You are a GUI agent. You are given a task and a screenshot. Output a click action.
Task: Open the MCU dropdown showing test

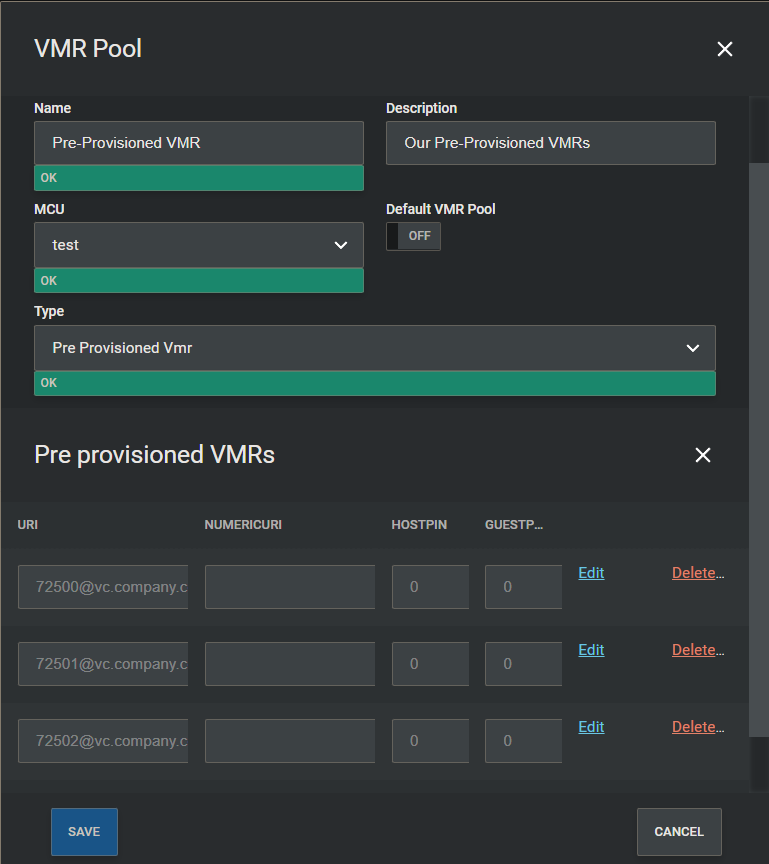pos(199,245)
